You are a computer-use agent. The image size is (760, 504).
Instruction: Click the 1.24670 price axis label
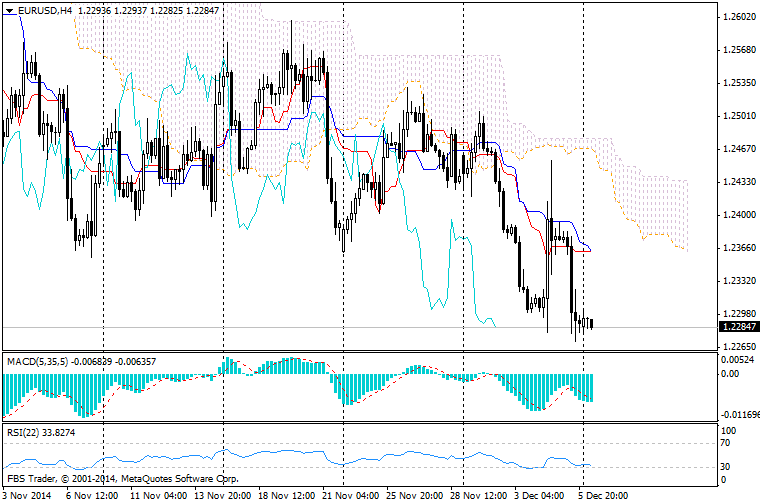pos(739,149)
